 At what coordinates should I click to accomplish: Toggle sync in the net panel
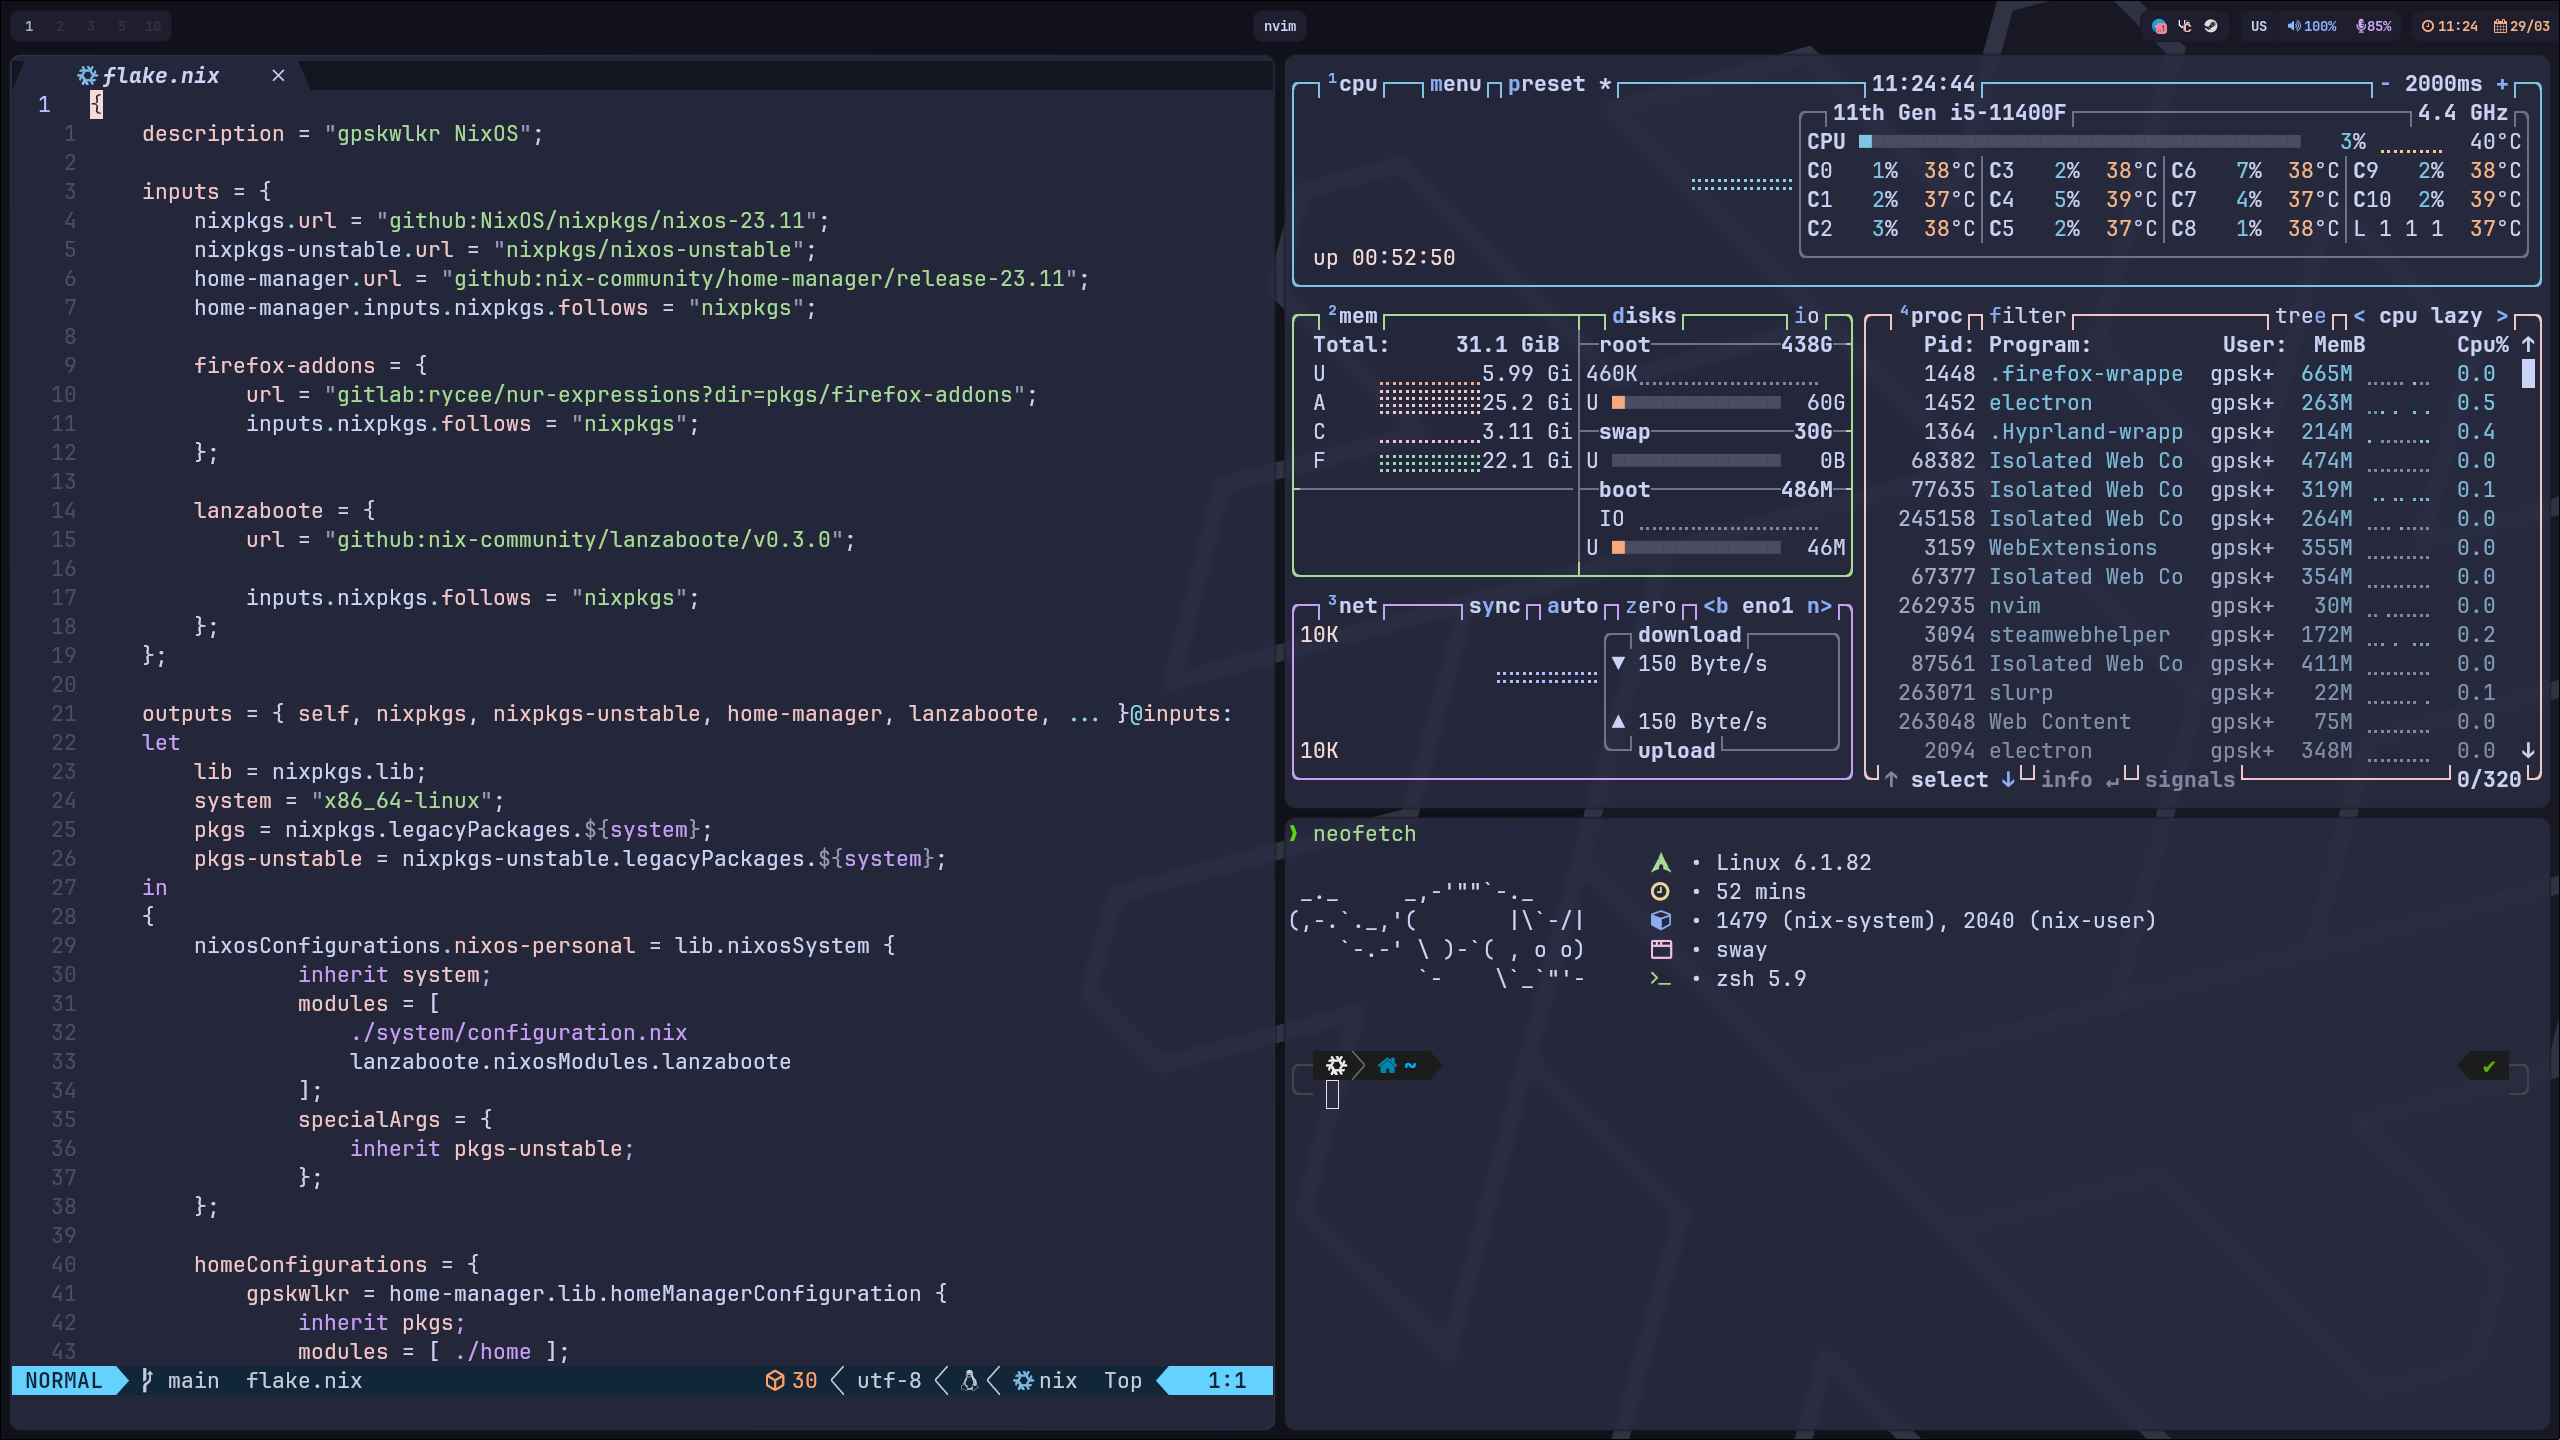click(1493, 606)
